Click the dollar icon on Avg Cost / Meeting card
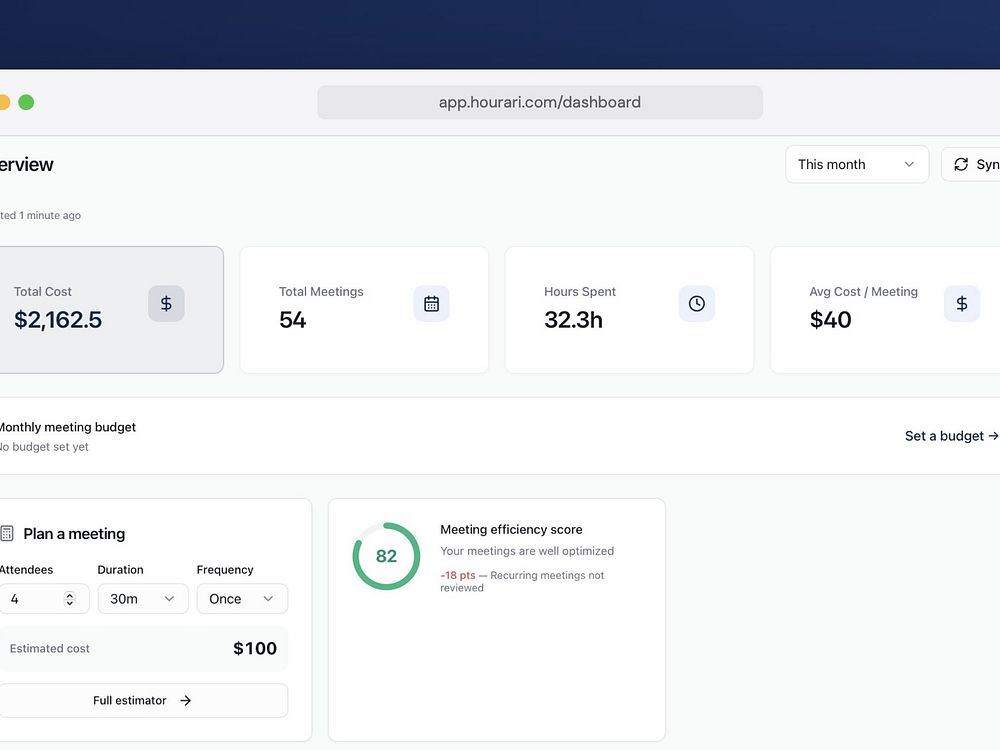 pos(962,304)
